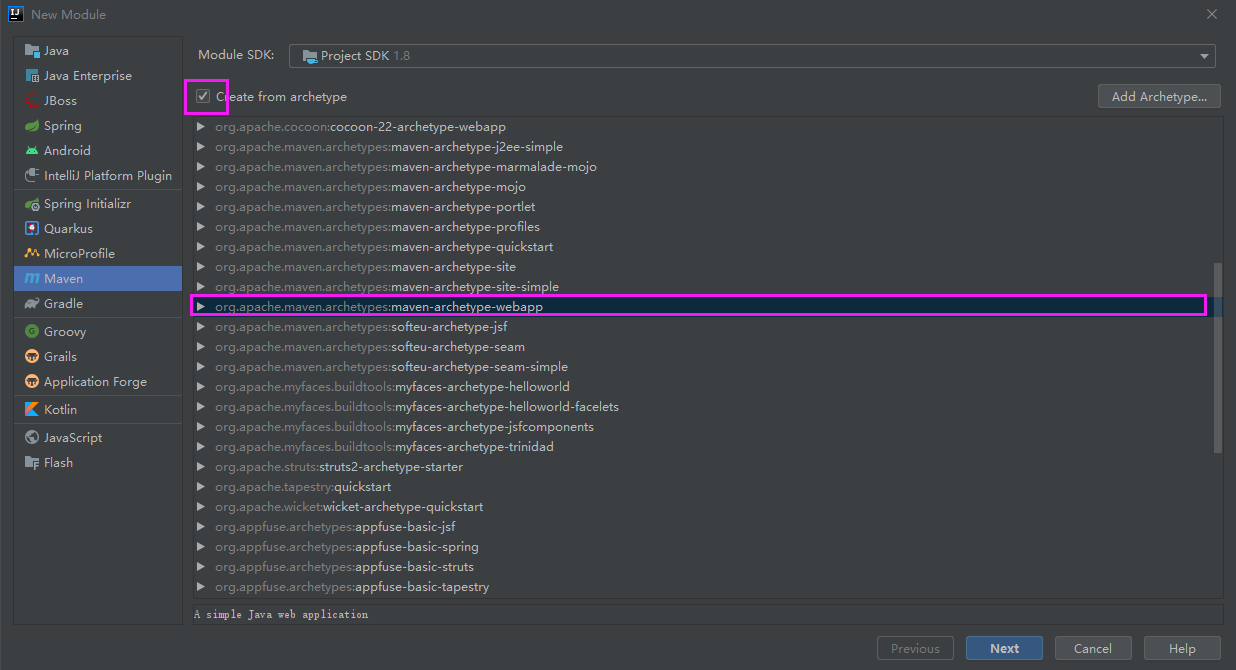Viewport: 1236px width, 670px height.
Task: Choose IntelliJ Platform Plugin icon
Action: [32, 176]
